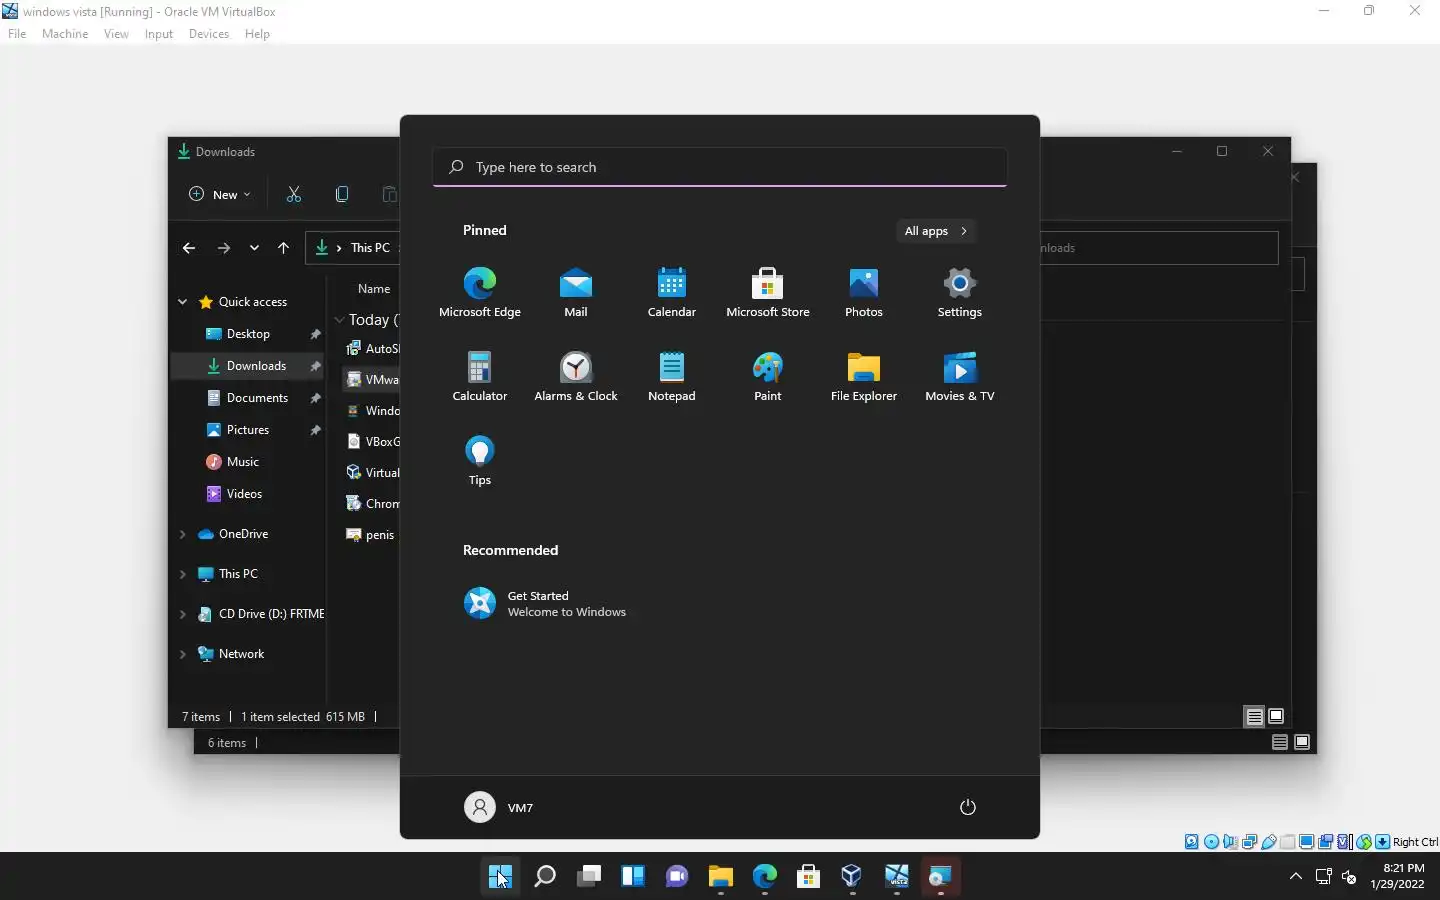Screen dimensions: 1440x900
Task: Switch Downloads to large thumbnails view
Action: (1276, 717)
